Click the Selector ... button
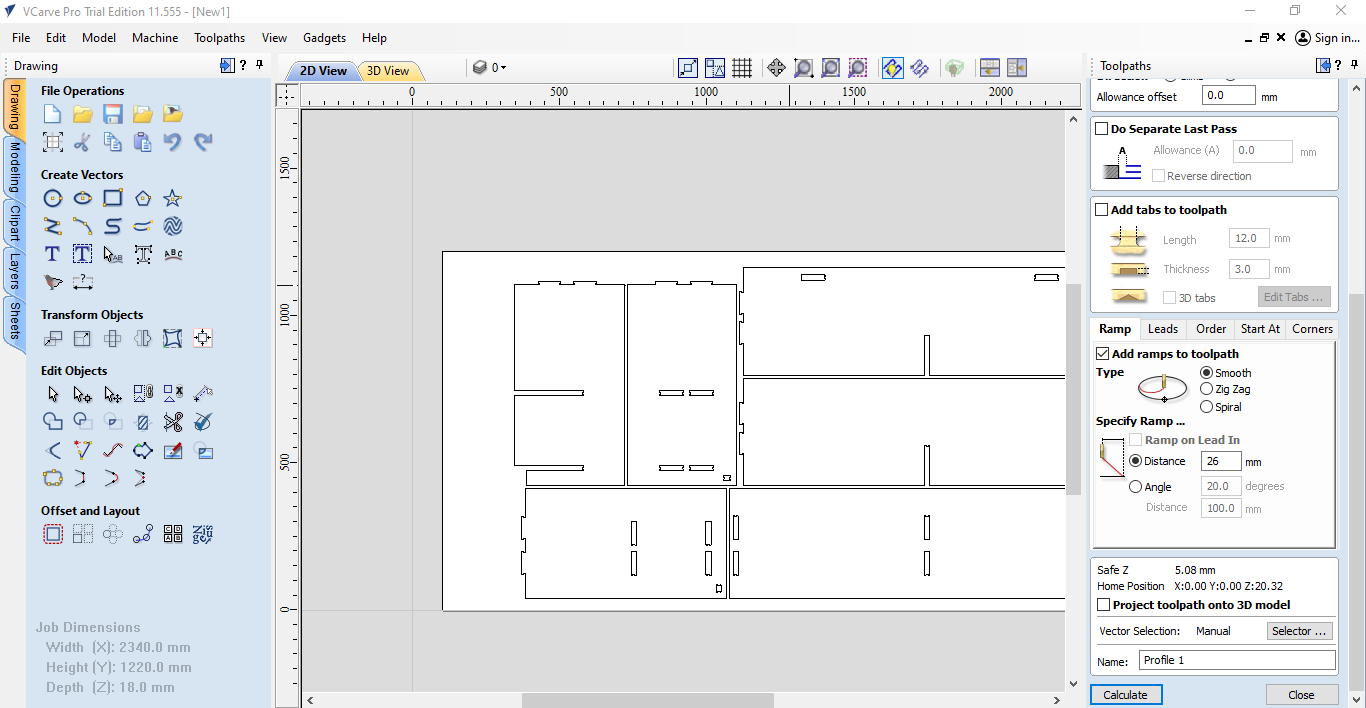Screen dimensions: 1366x708 (1299, 631)
